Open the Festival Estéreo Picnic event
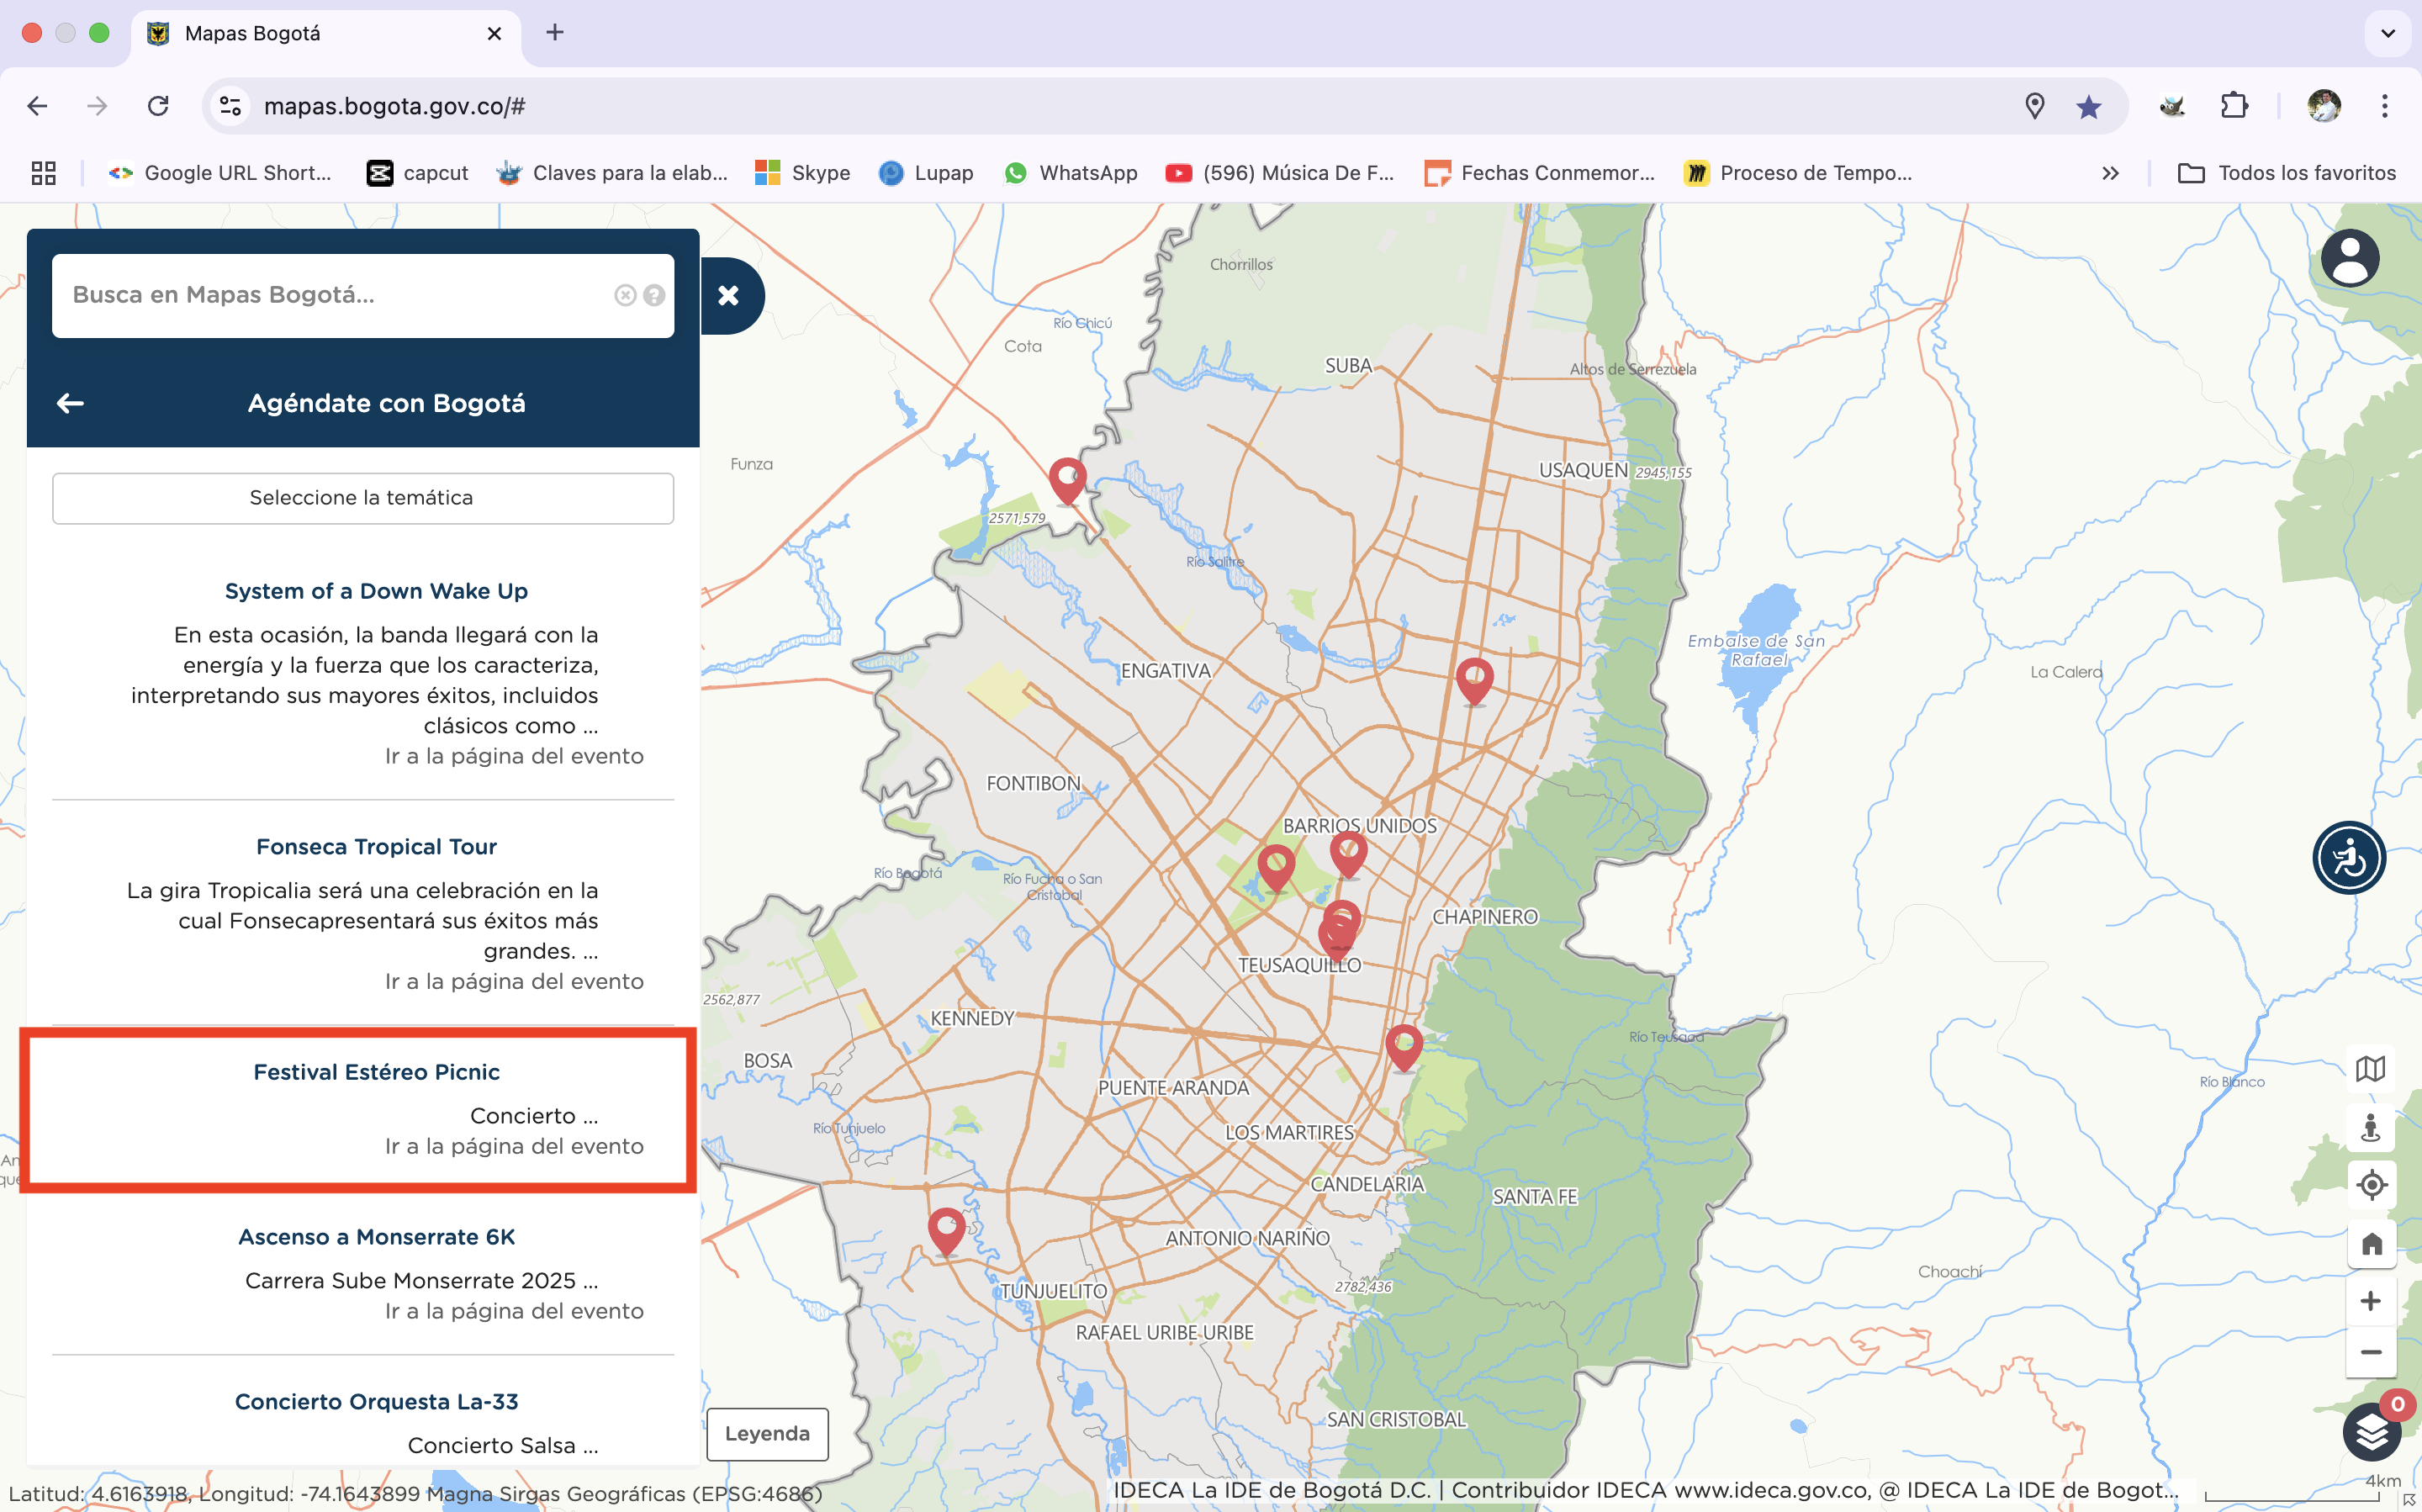This screenshot has width=2422, height=1512. coord(376,1072)
